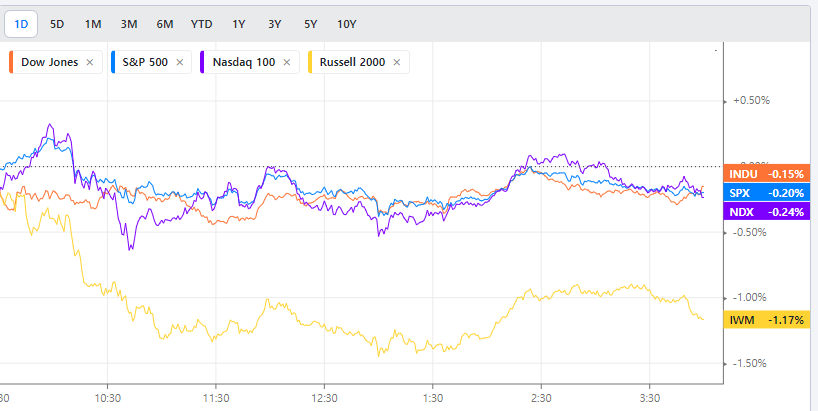
Task: Open the 3Y time range
Action: coord(273,23)
